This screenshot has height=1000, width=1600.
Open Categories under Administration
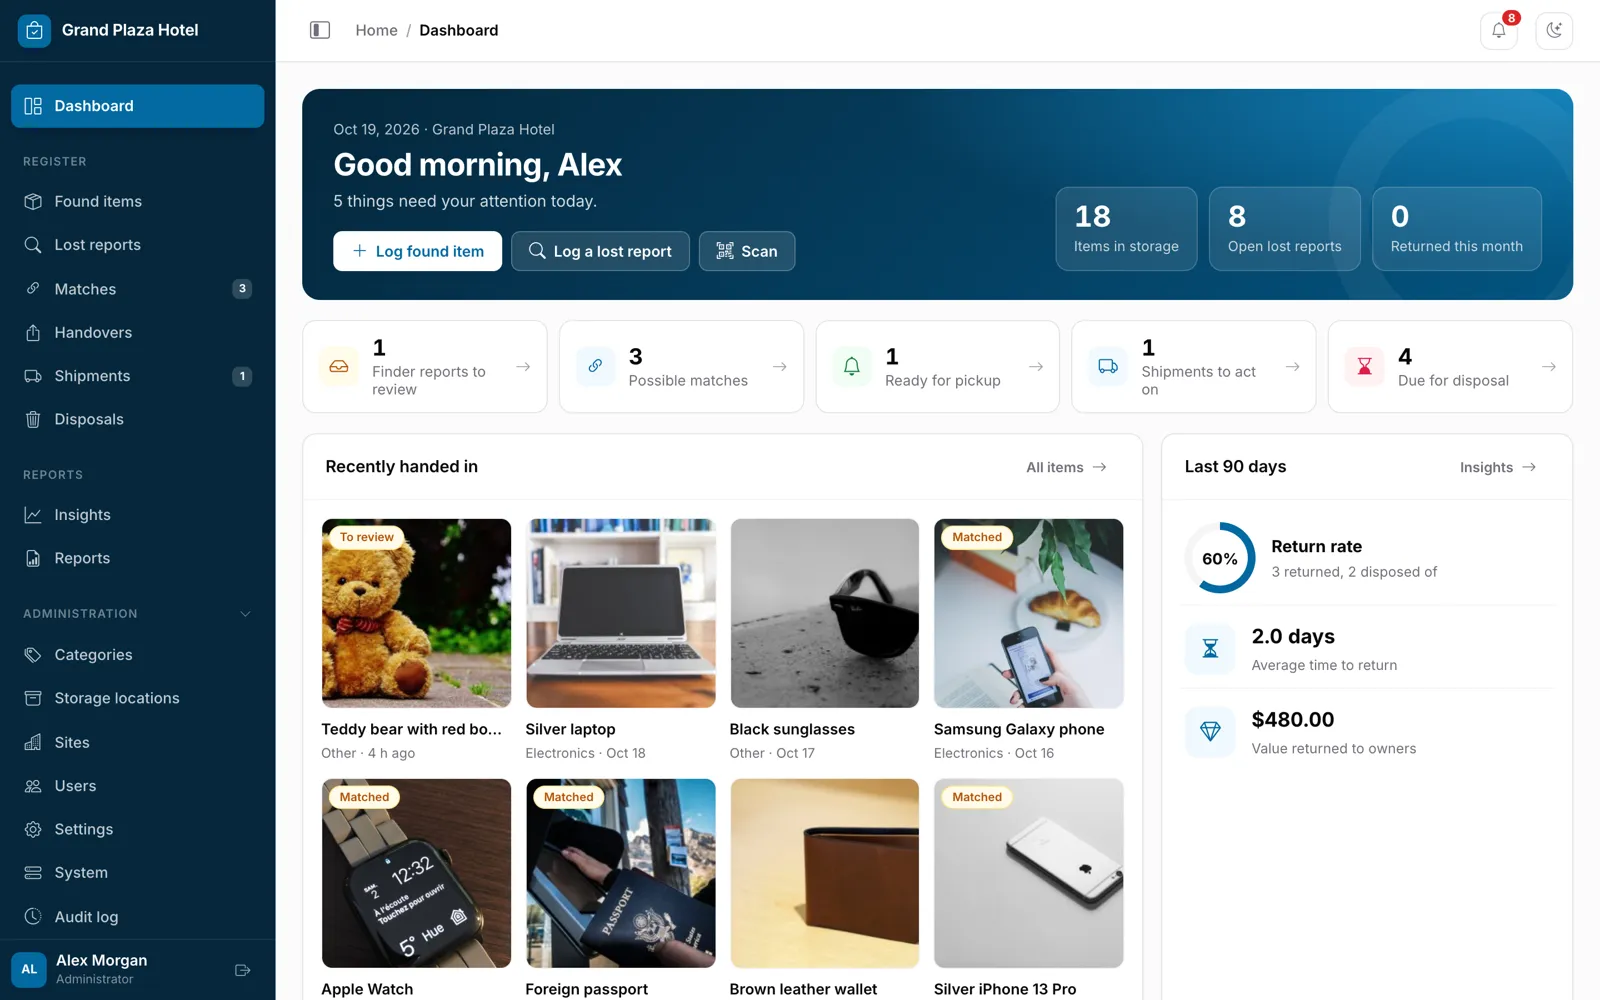tap(138, 655)
